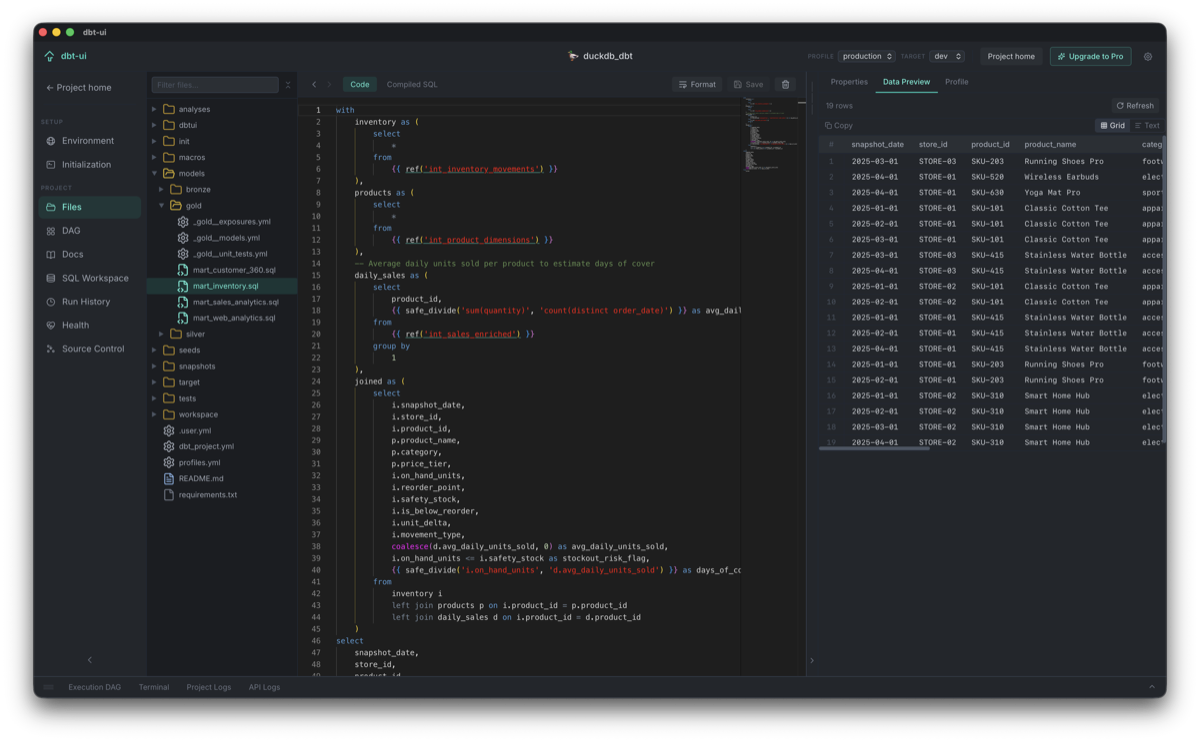This screenshot has width=1200, height=742.
Task: Open the Health page
Action: 90,325
